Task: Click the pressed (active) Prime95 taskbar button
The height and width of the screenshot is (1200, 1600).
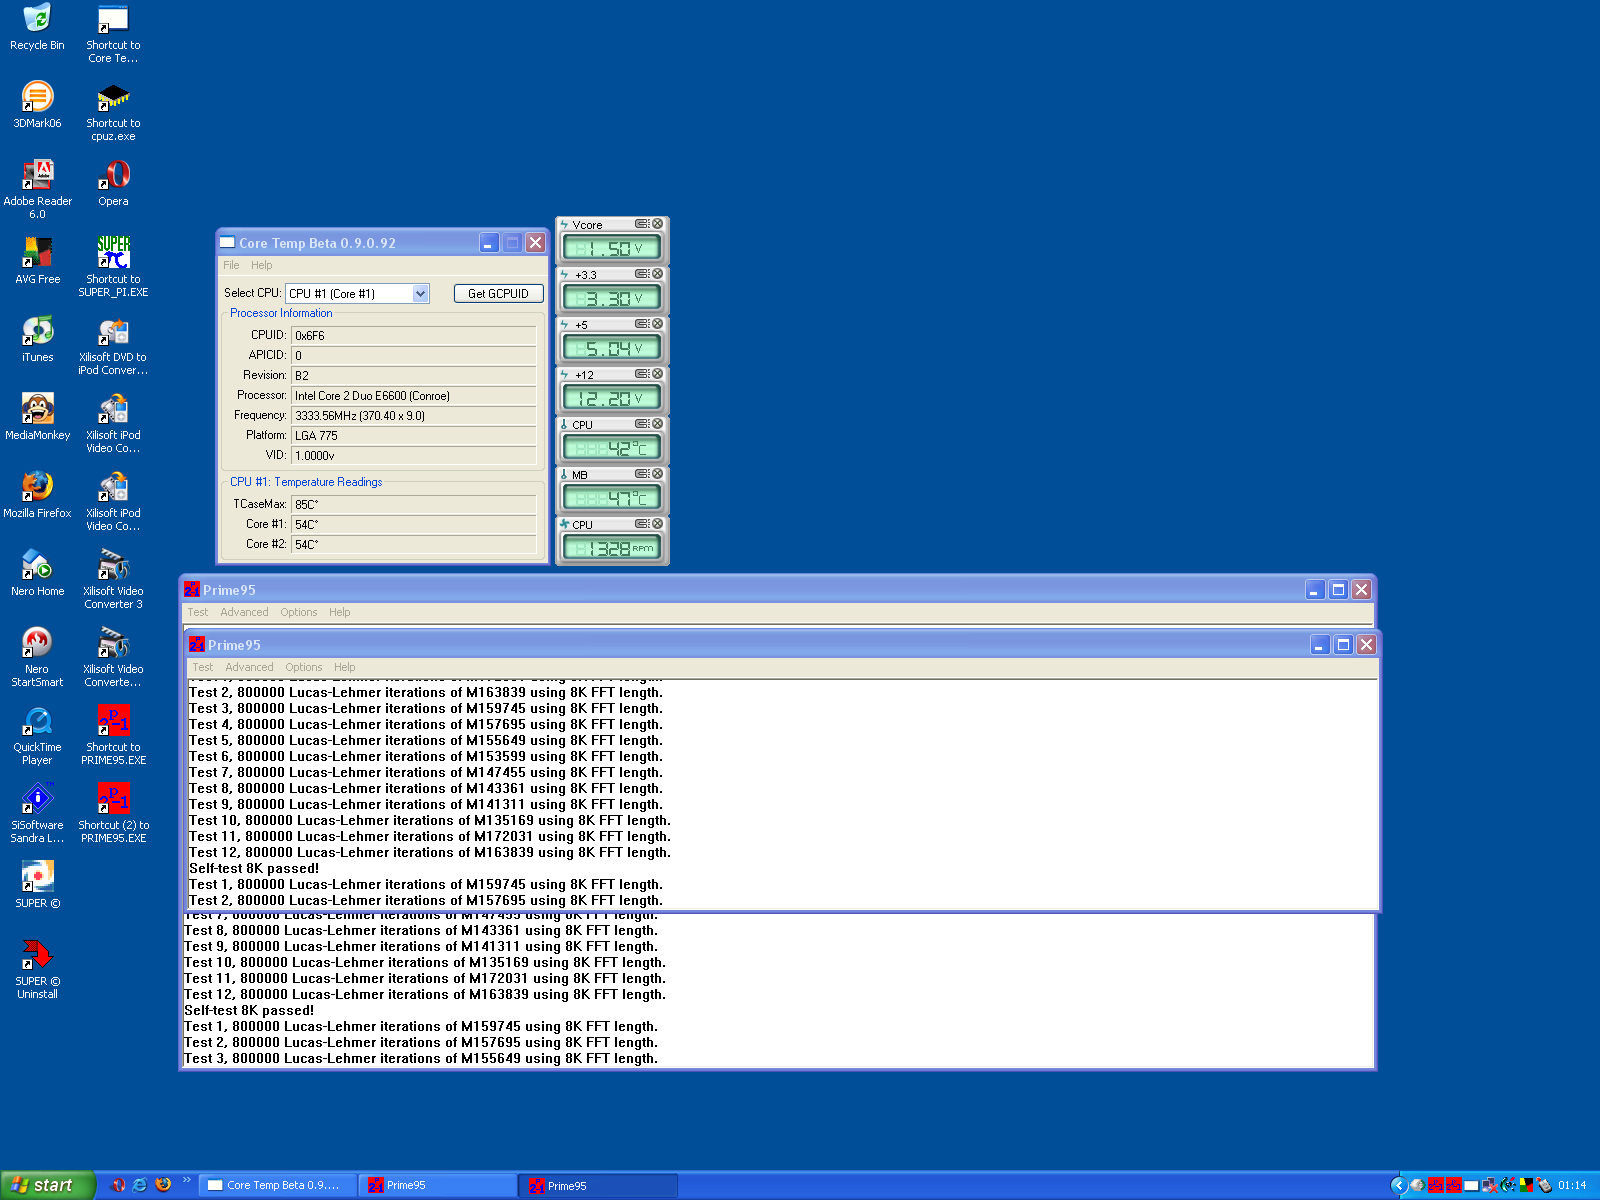Action: [x=598, y=1185]
